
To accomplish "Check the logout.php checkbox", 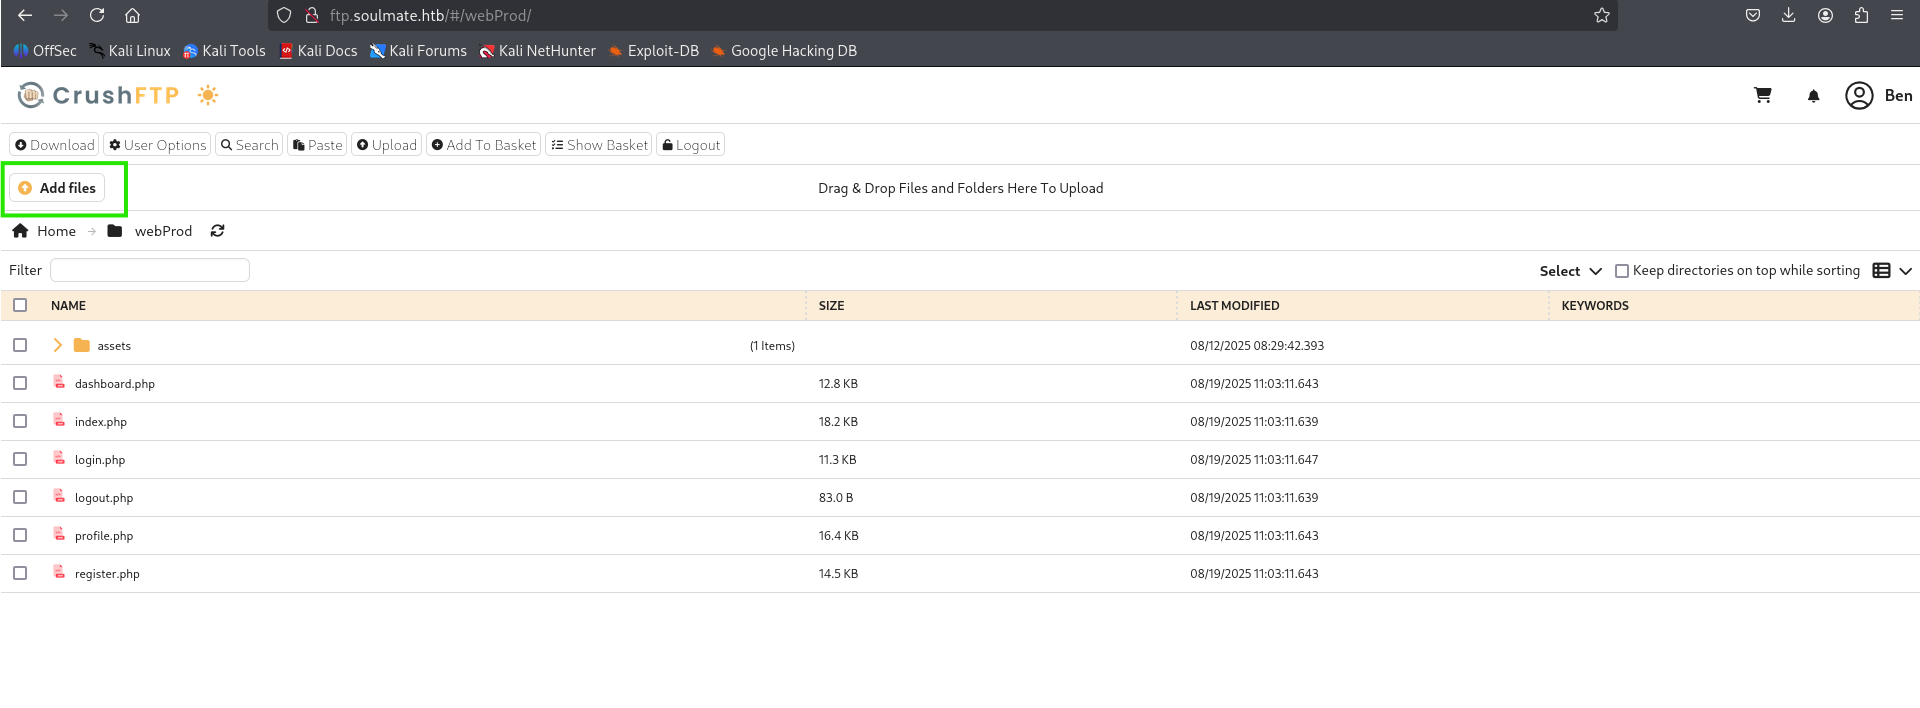I will coord(20,497).
